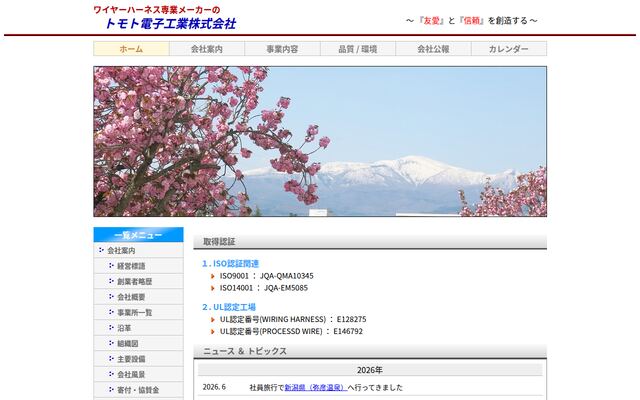Click the dotted bullet icon beside 経営標語
Viewport: 640px width, 400px height.
tap(111, 265)
